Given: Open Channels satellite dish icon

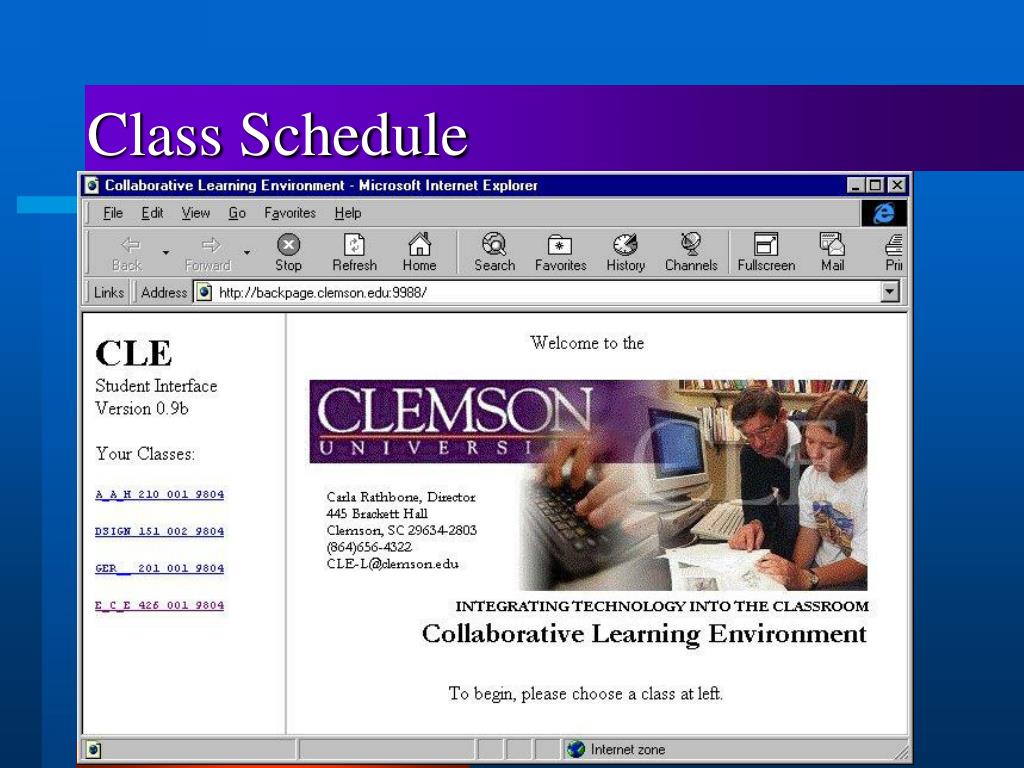Looking at the screenshot, I should tap(690, 244).
